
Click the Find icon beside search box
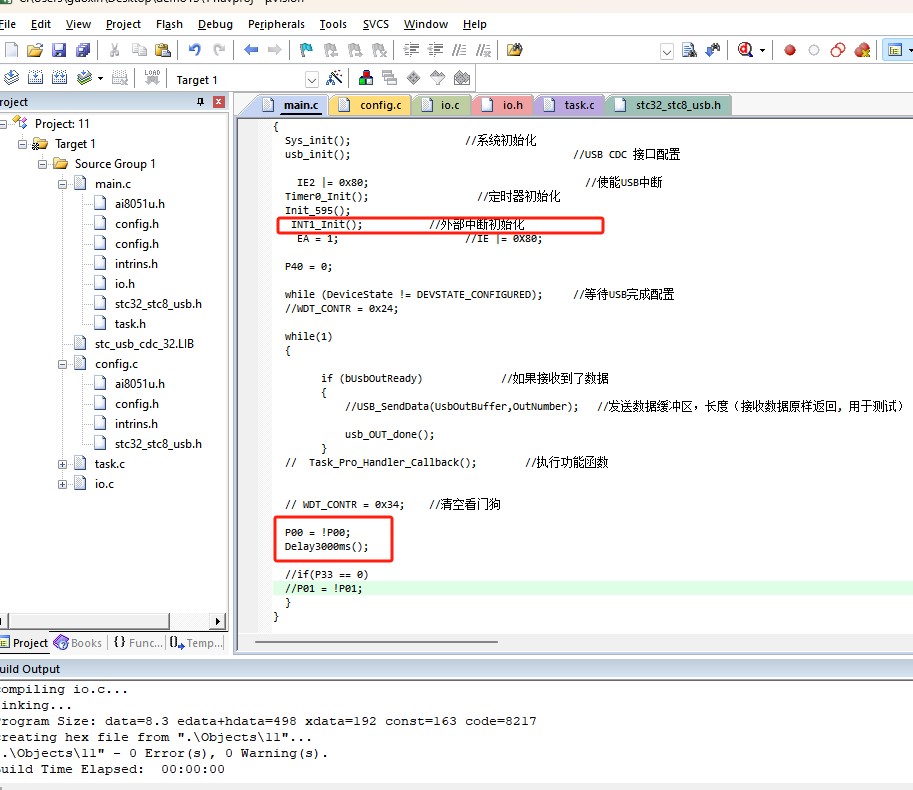coord(689,50)
